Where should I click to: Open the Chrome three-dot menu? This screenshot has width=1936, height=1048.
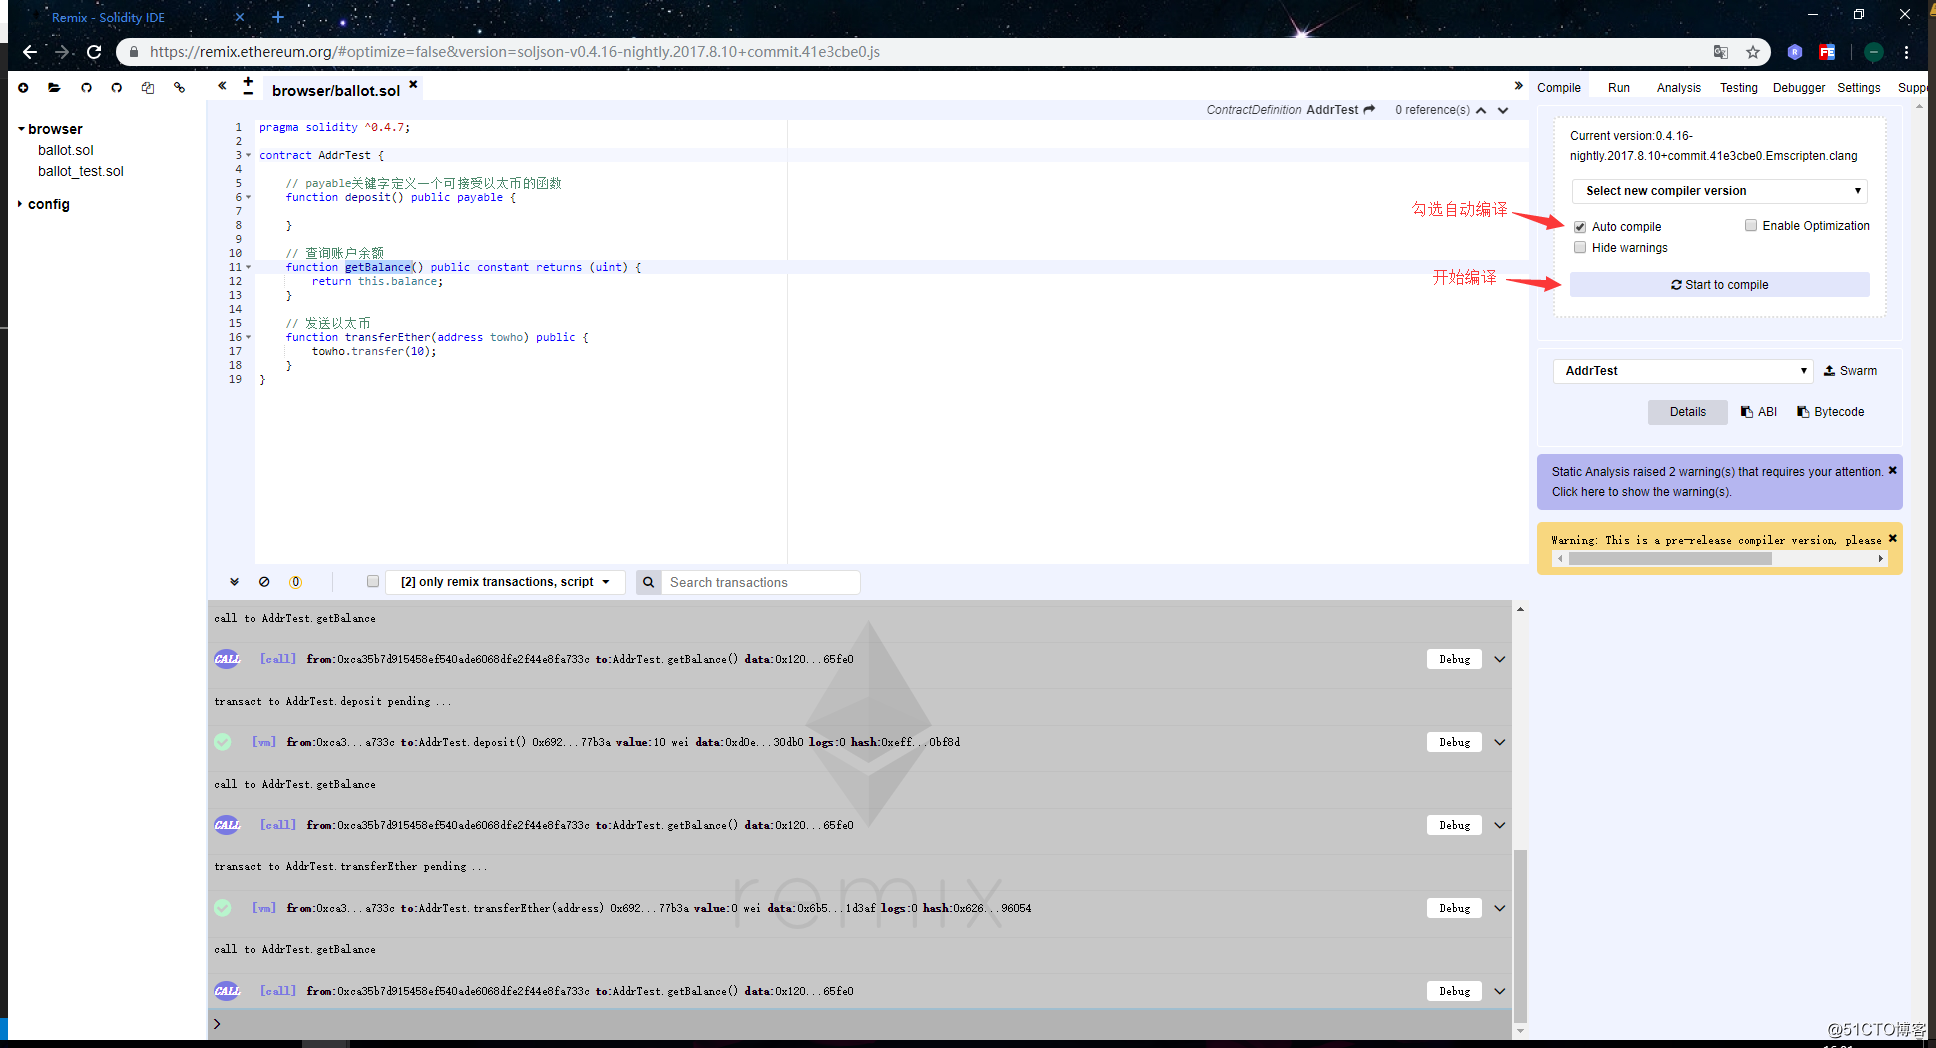[1907, 52]
